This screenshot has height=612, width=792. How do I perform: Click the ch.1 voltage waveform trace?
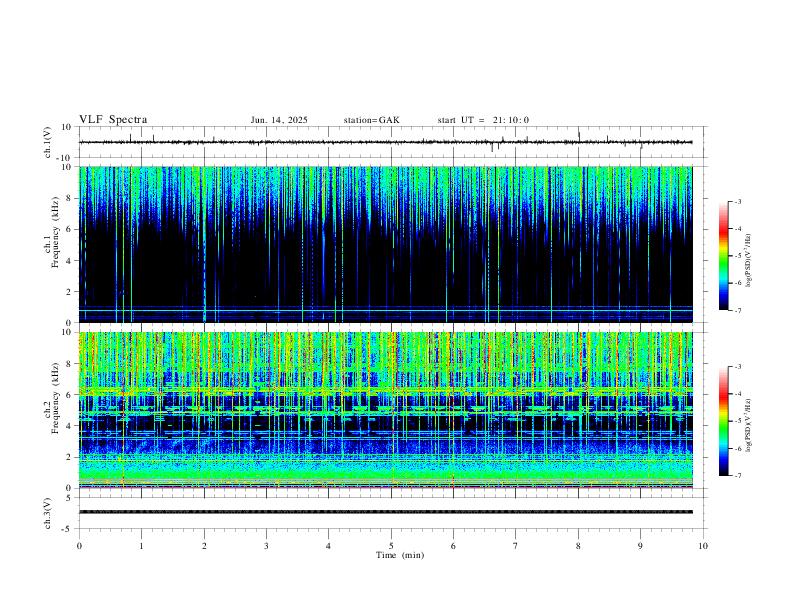385,142
